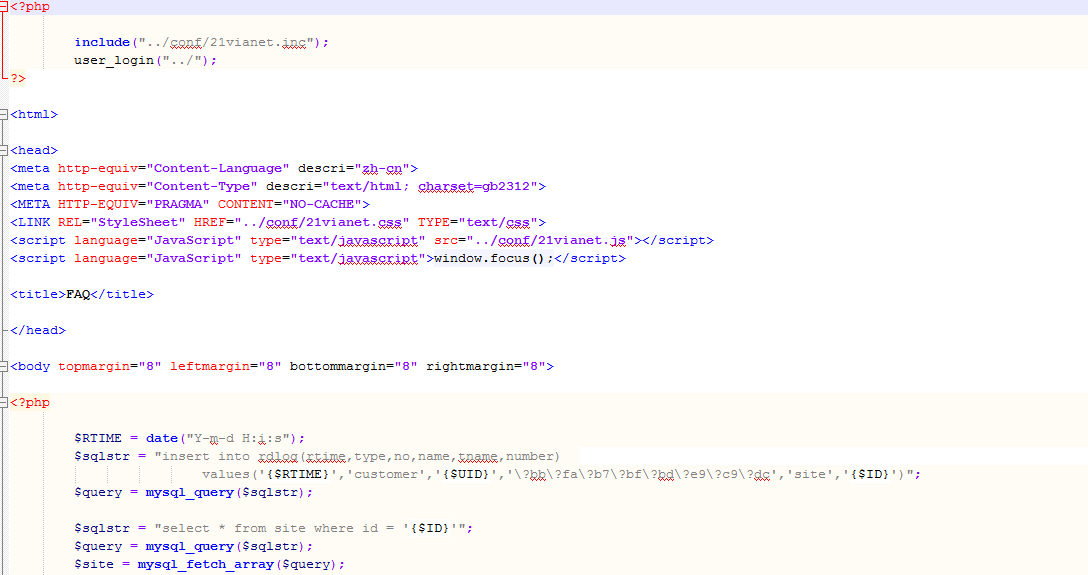Place cursor on the include keyword
Viewport: 1088px width, 575px height.
(102, 42)
